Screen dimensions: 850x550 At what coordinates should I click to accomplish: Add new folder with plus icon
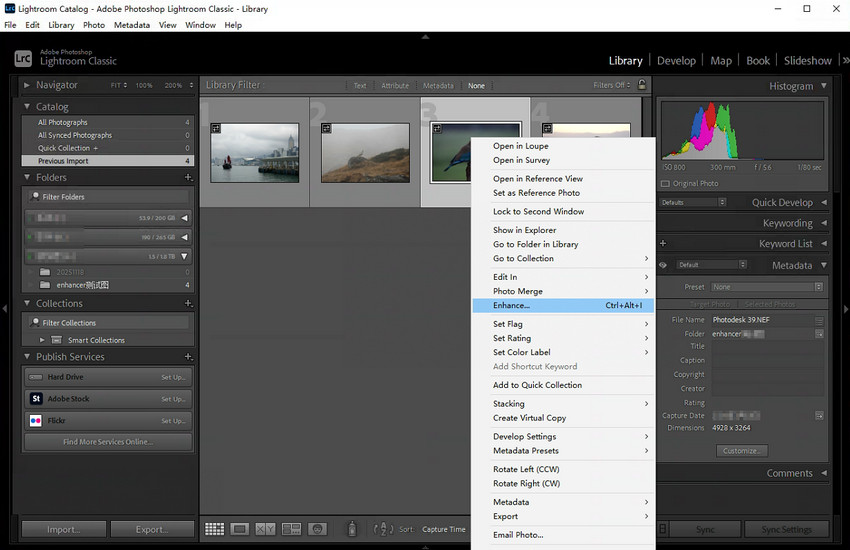tap(188, 177)
